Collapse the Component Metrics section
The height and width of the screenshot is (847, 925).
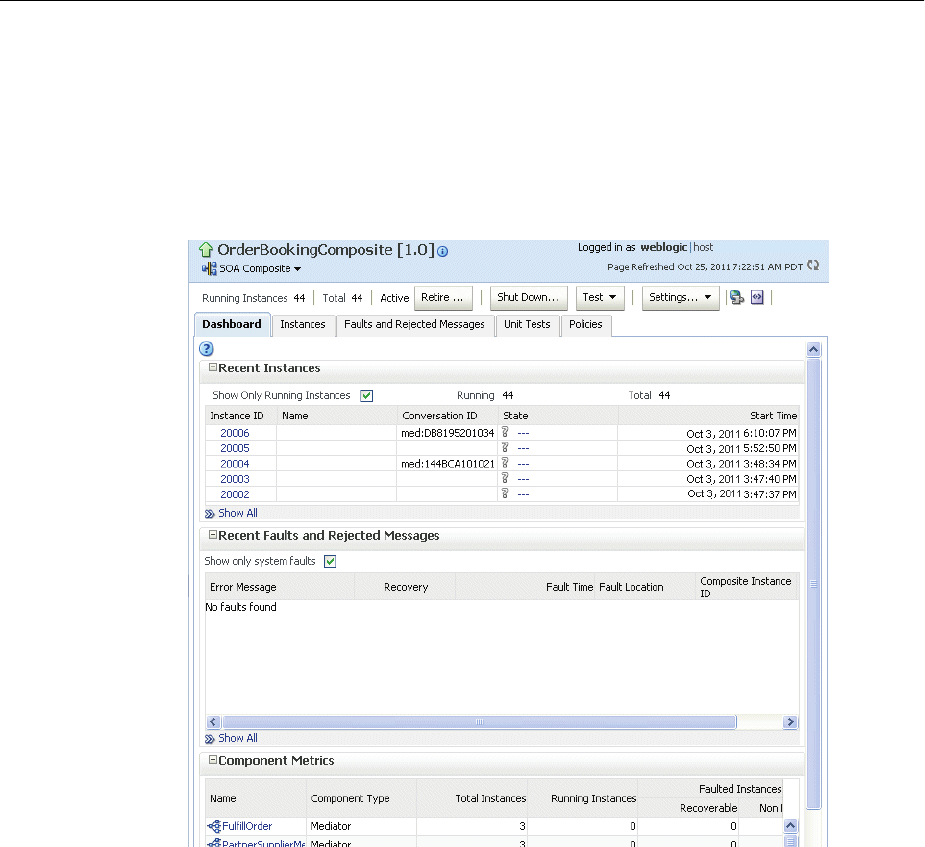point(212,760)
